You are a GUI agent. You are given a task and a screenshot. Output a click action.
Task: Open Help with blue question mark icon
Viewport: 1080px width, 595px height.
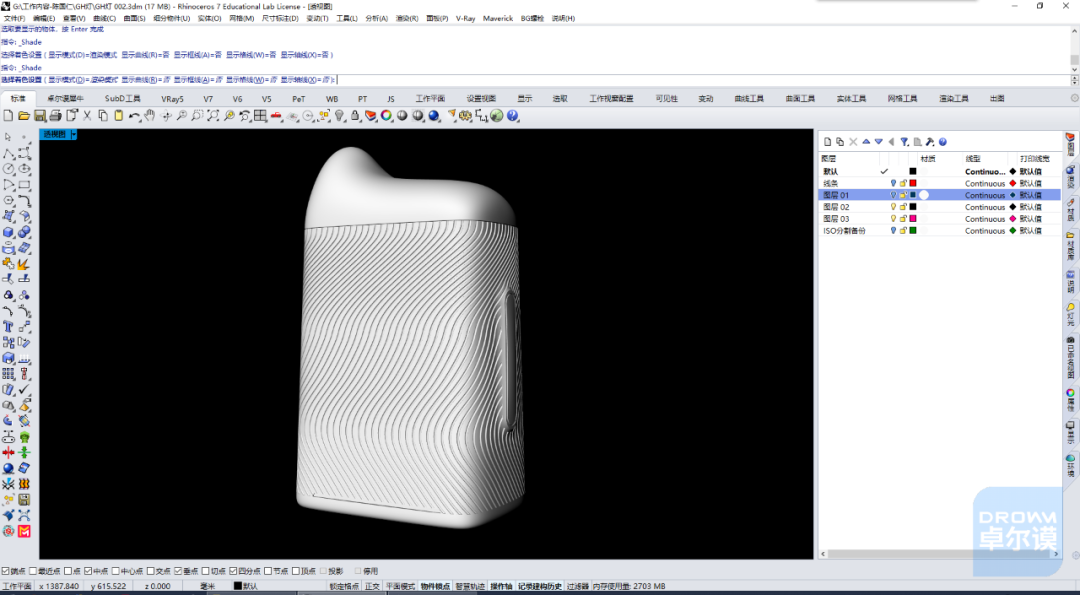[x=512, y=116]
